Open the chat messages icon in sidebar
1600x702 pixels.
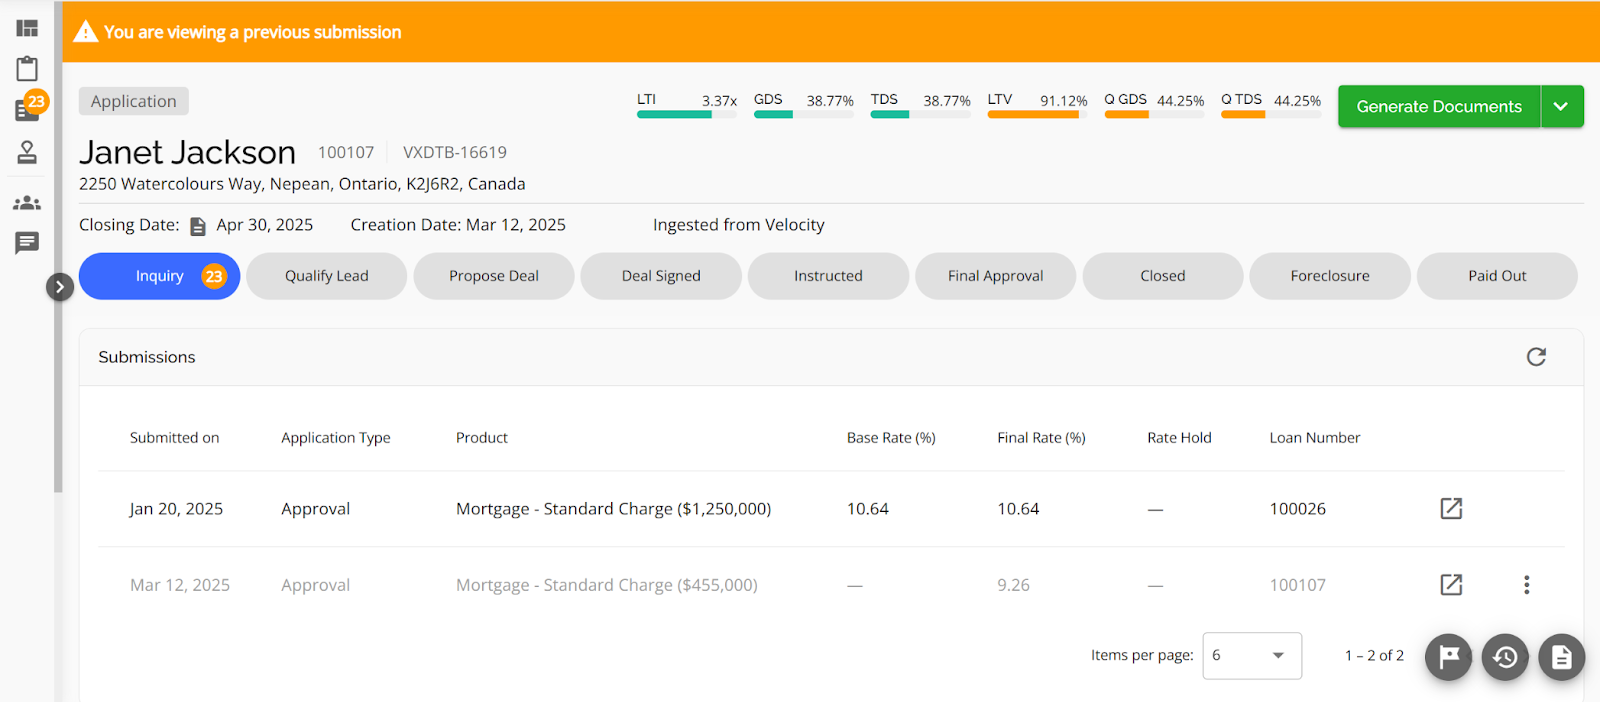[x=27, y=243]
